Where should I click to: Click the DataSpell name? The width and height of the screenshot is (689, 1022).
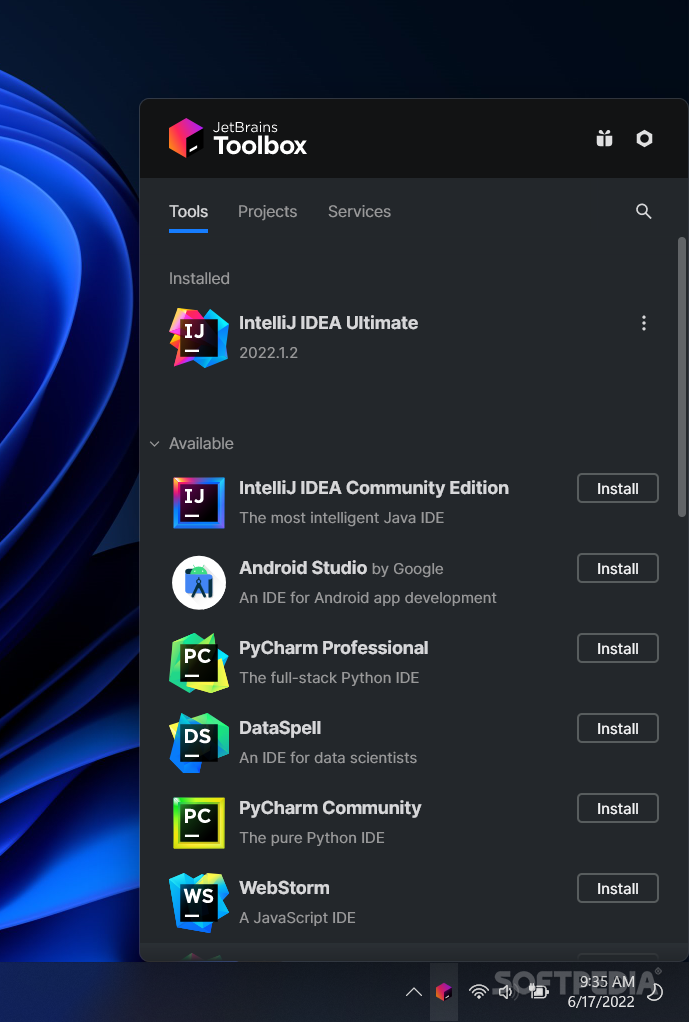[280, 728]
